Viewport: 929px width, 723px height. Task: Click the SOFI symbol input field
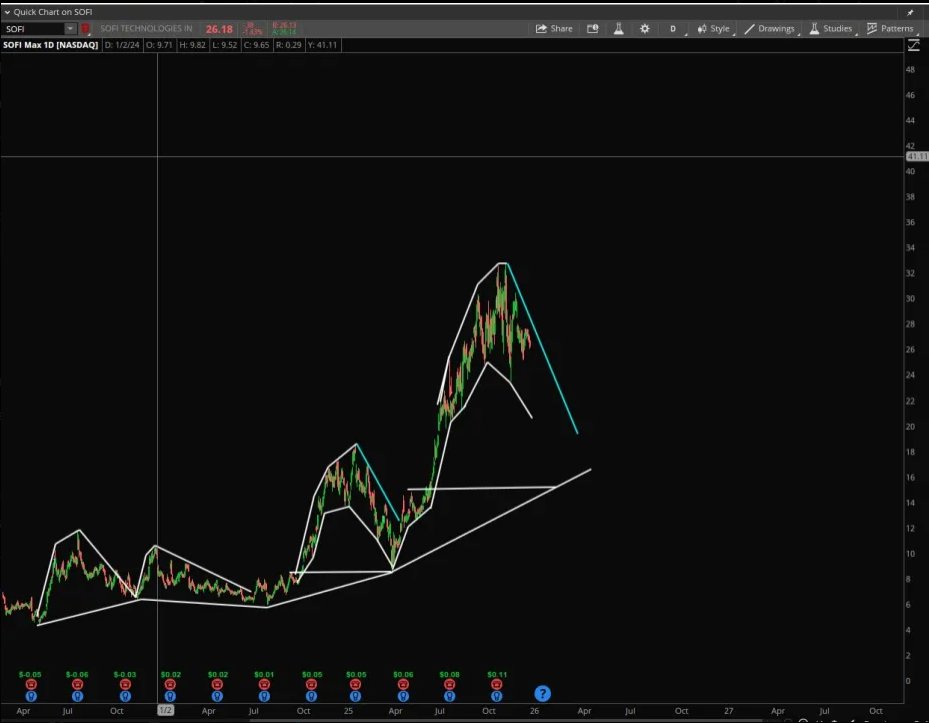(33, 28)
